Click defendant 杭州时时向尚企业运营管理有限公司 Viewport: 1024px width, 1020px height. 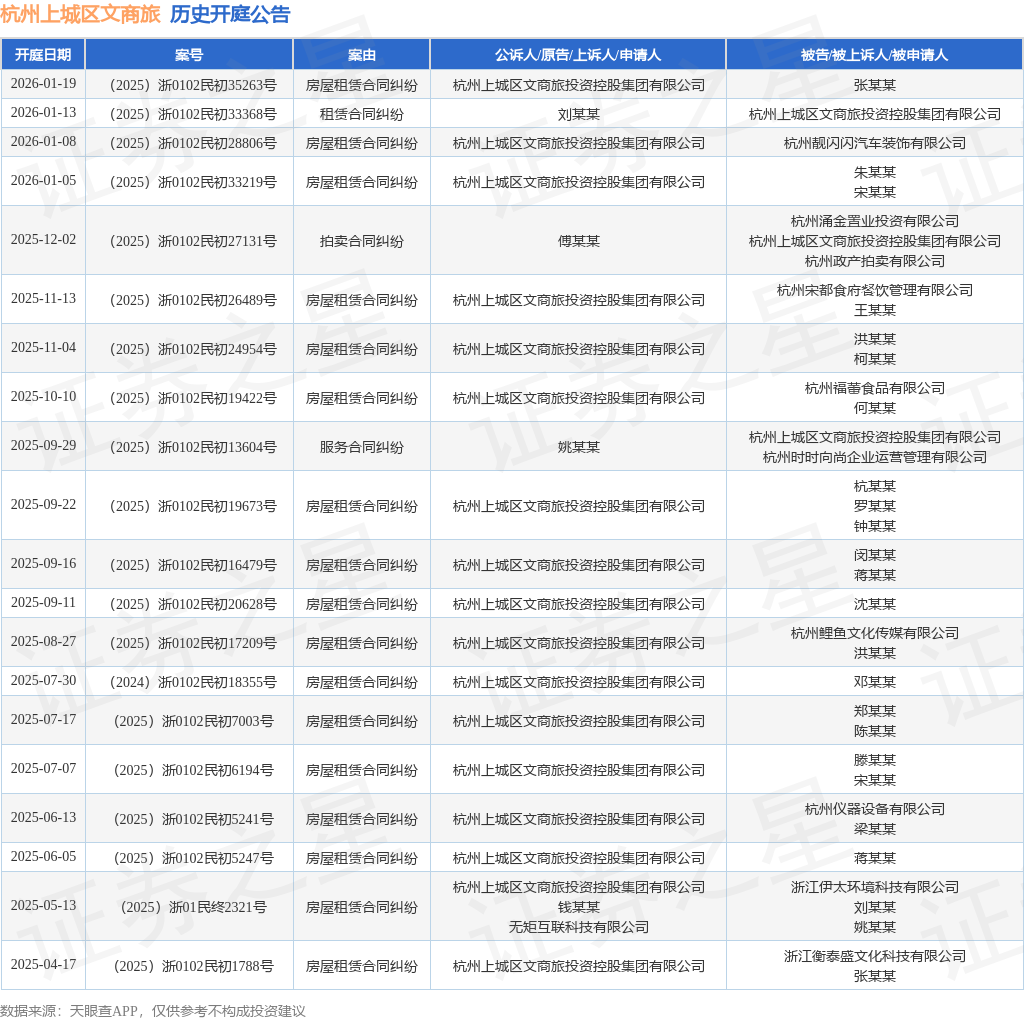pyautogui.click(x=874, y=457)
